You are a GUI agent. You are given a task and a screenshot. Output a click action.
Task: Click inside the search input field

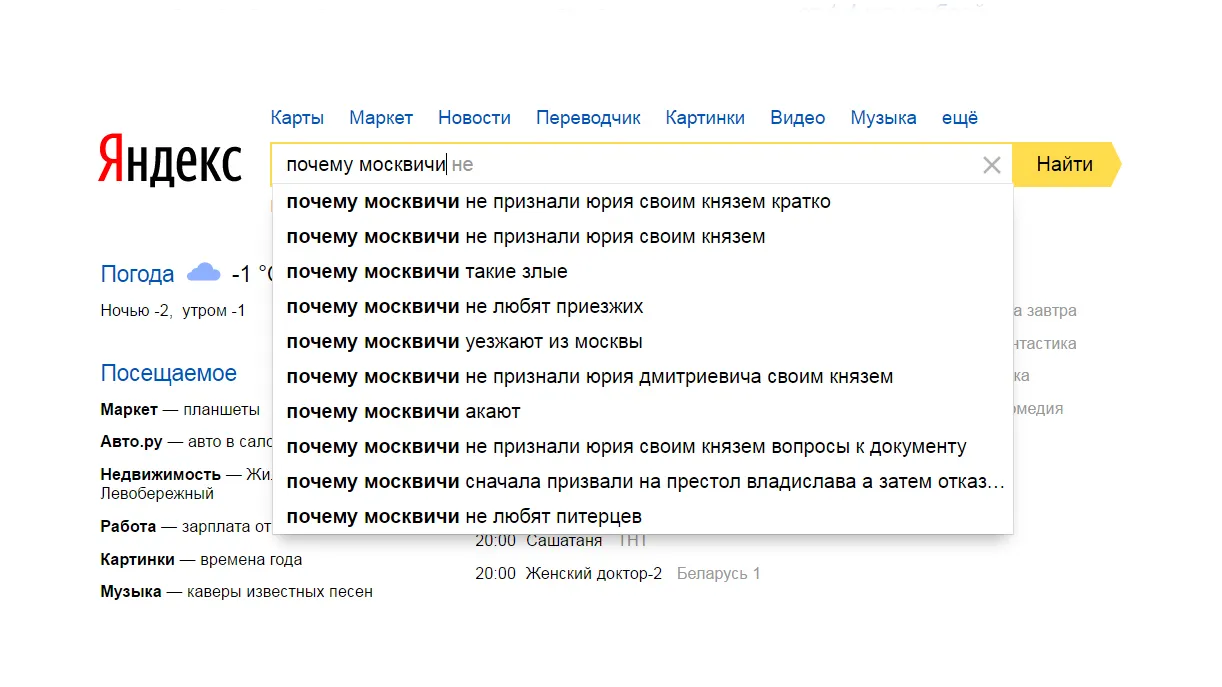625,165
